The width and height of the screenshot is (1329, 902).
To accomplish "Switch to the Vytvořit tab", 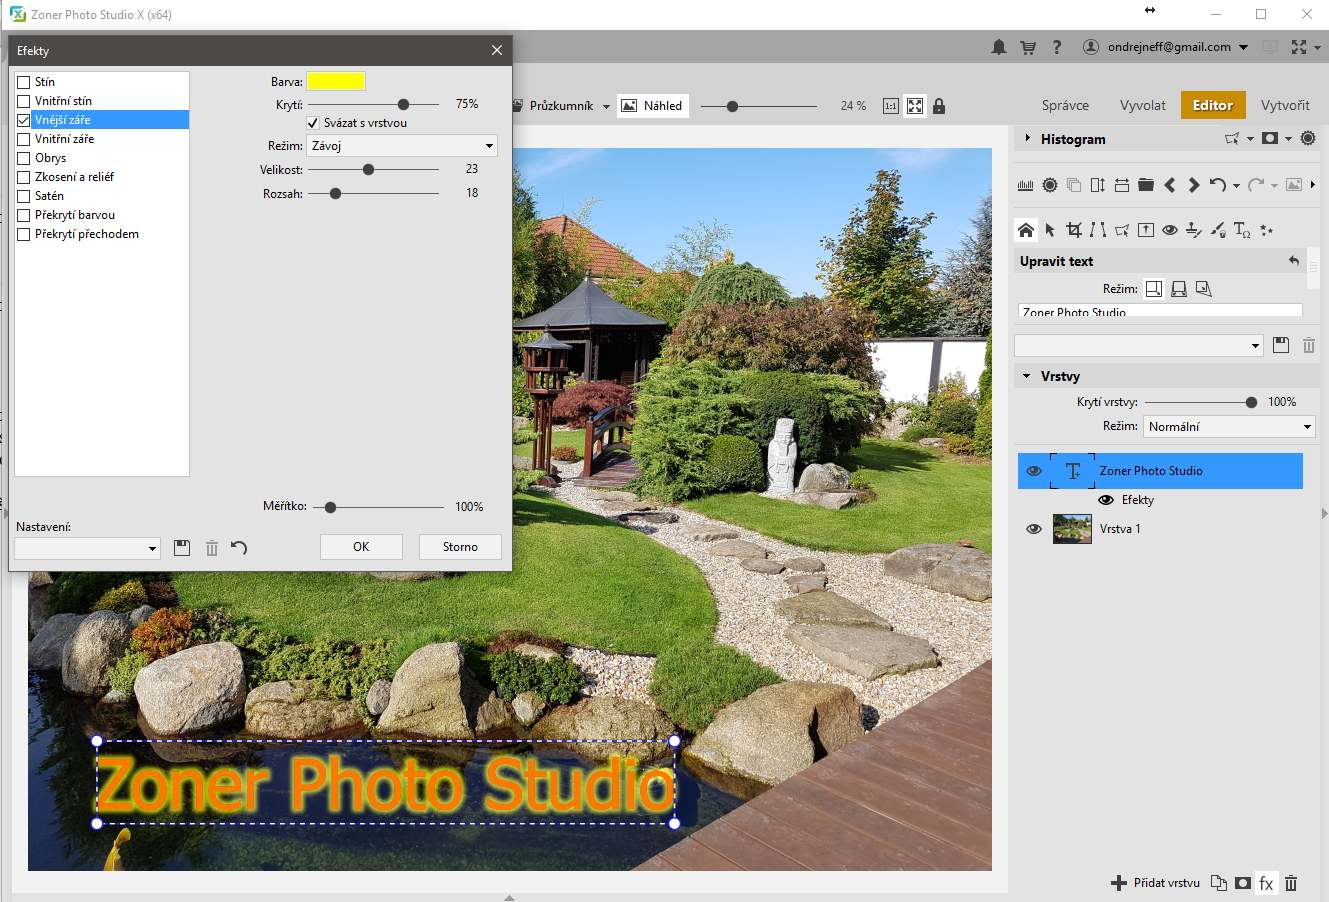I will (1285, 105).
